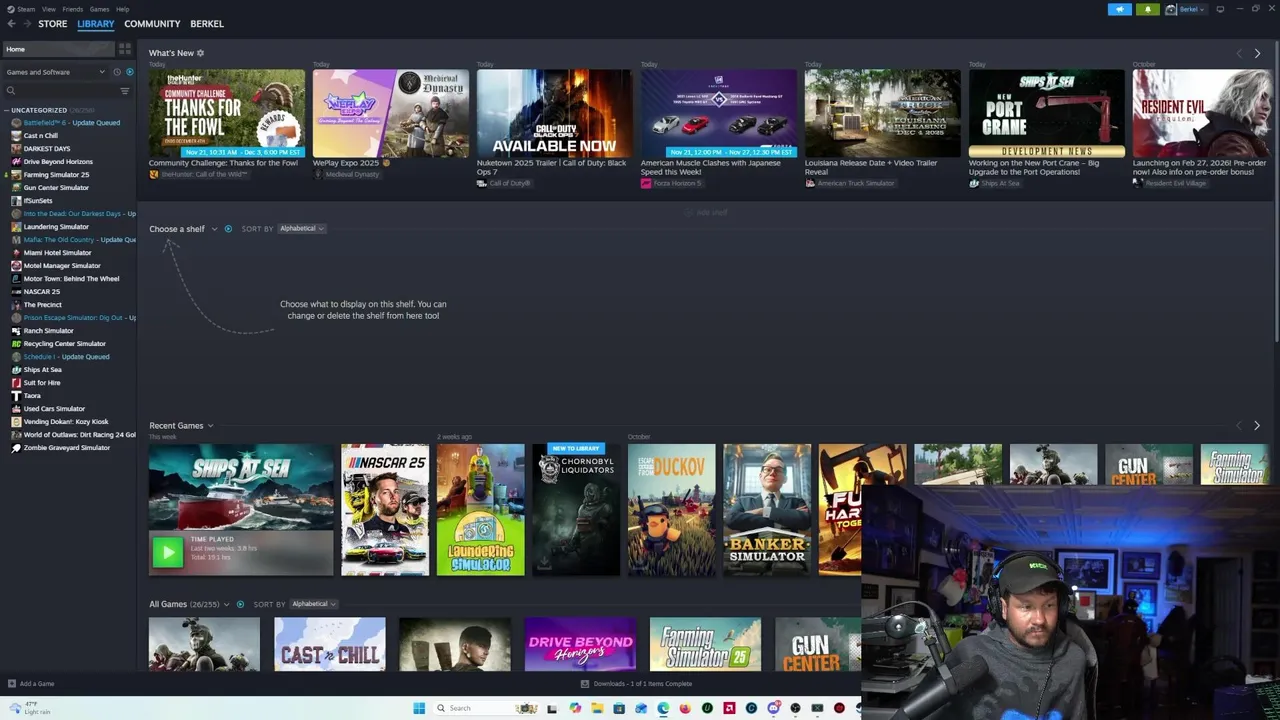The height and width of the screenshot is (720, 1280).
Task: Select Ships At Sea in the sidebar list
Action: click(42, 370)
